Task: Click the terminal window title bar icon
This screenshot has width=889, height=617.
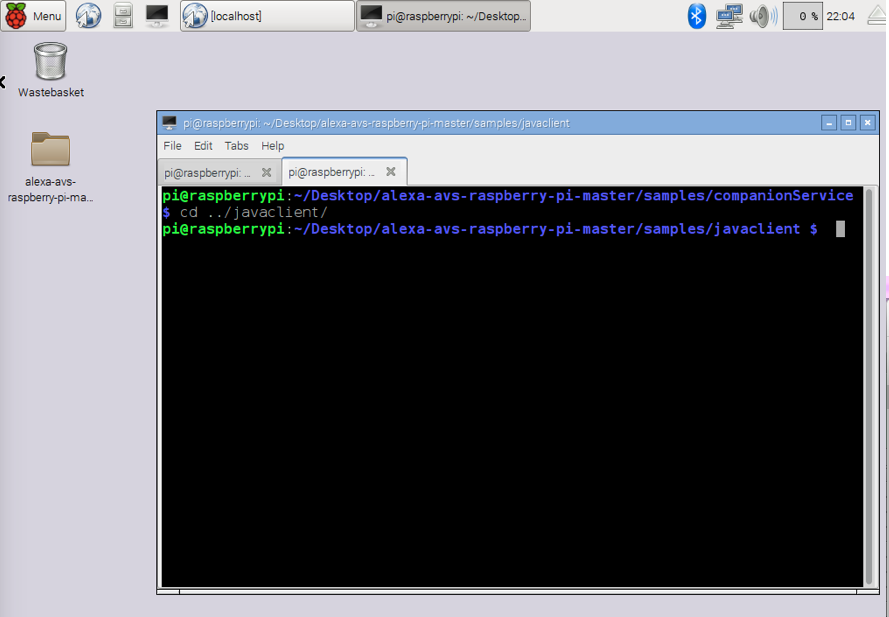Action: pyautogui.click(x=170, y=122)
